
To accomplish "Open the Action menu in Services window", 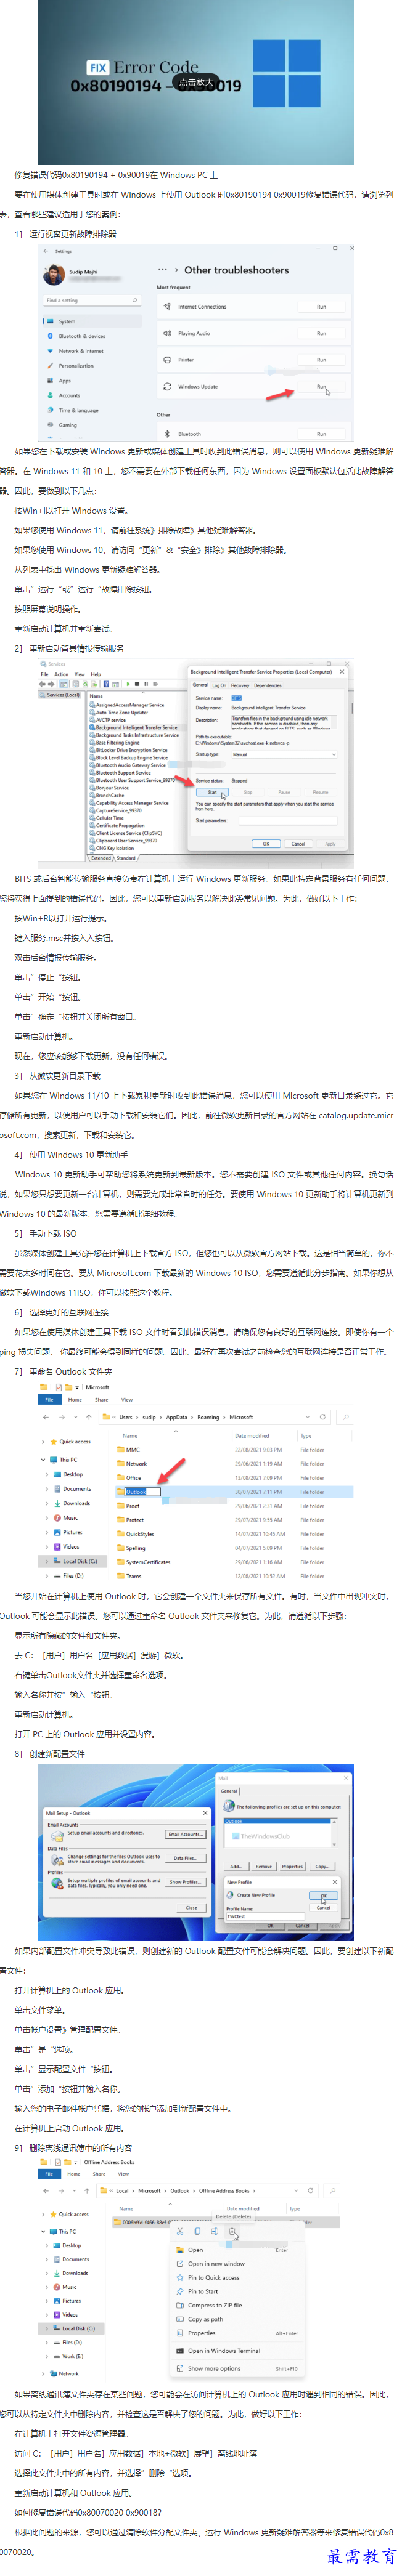I will [x=62, y=674].
